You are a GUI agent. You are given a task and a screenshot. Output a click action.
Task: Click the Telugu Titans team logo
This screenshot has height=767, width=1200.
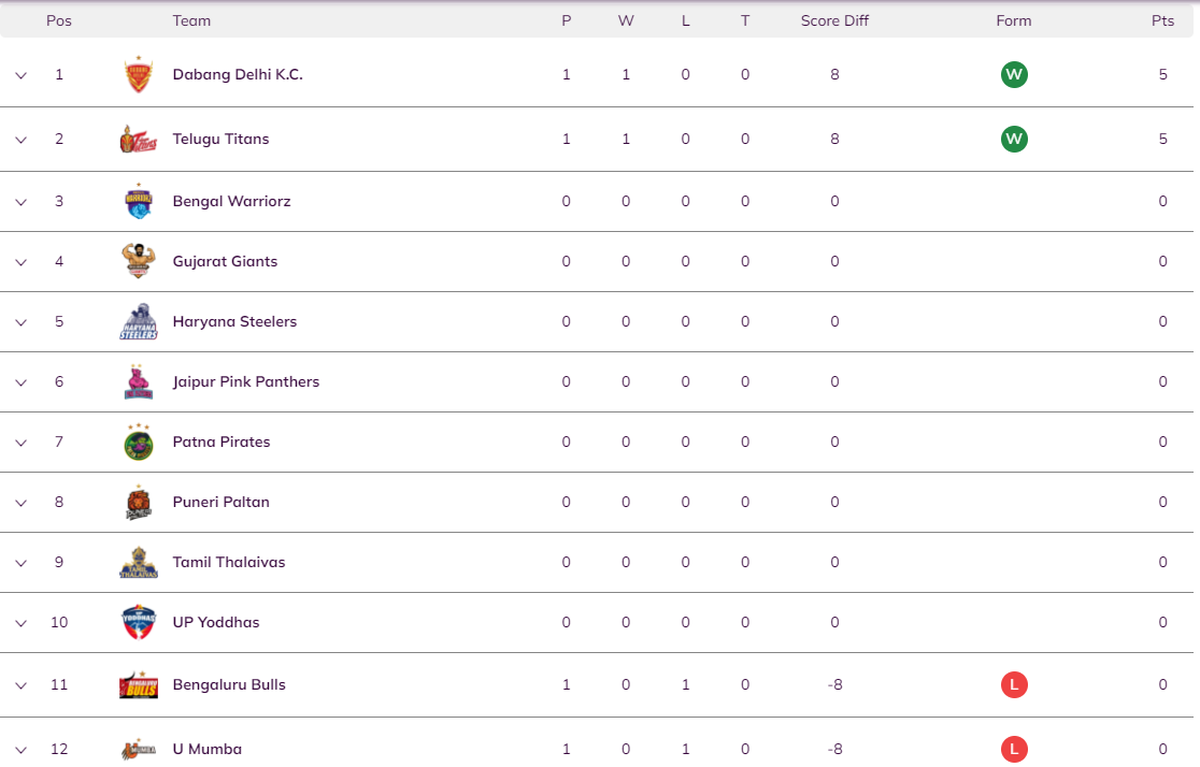coord(138,139)
